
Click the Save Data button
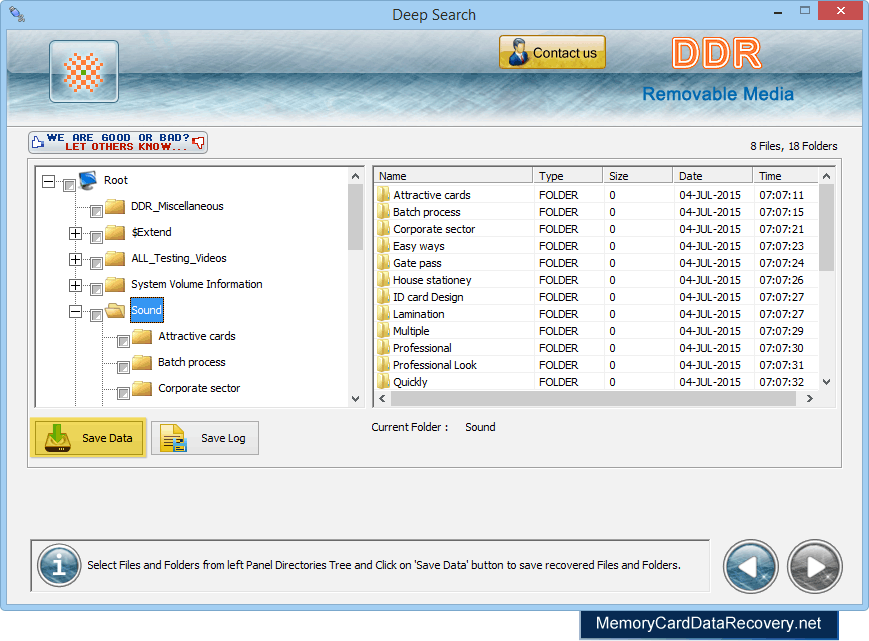point(88,438)
